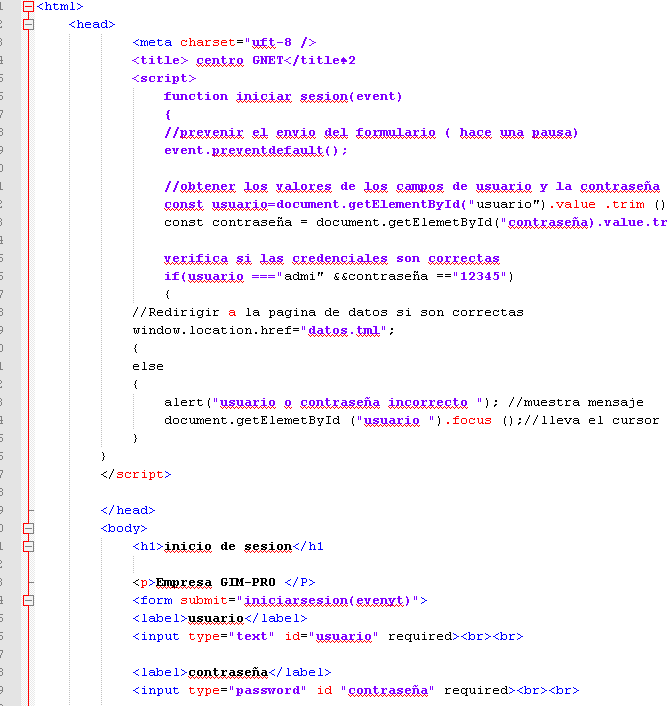The width and height of the screenshot is (668, 706).
Task: Collapse the fold marker on the <h1> line
Action: (x=28, y=546)
